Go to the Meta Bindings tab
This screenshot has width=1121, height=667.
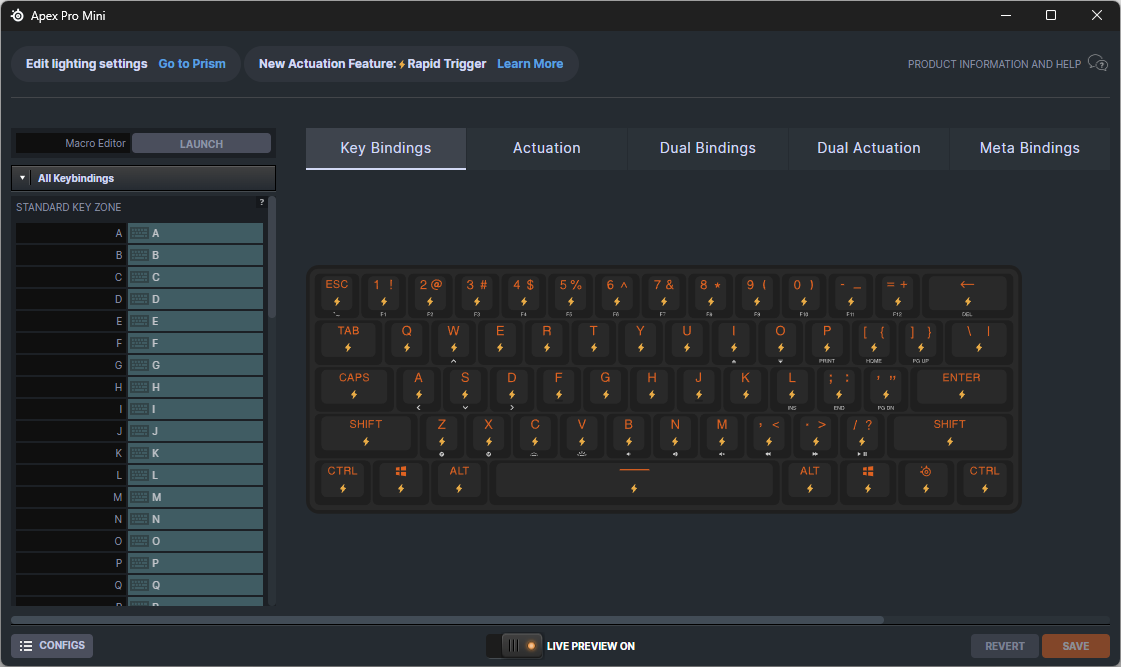1029,148
